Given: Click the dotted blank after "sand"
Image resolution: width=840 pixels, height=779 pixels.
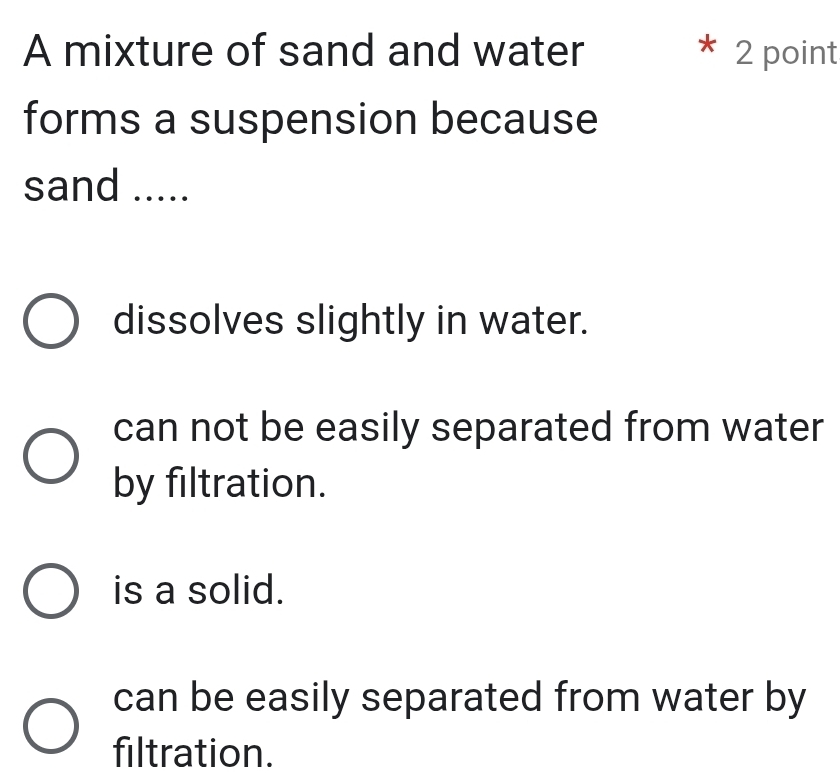Looking at the screenshot, I should 161,198.
